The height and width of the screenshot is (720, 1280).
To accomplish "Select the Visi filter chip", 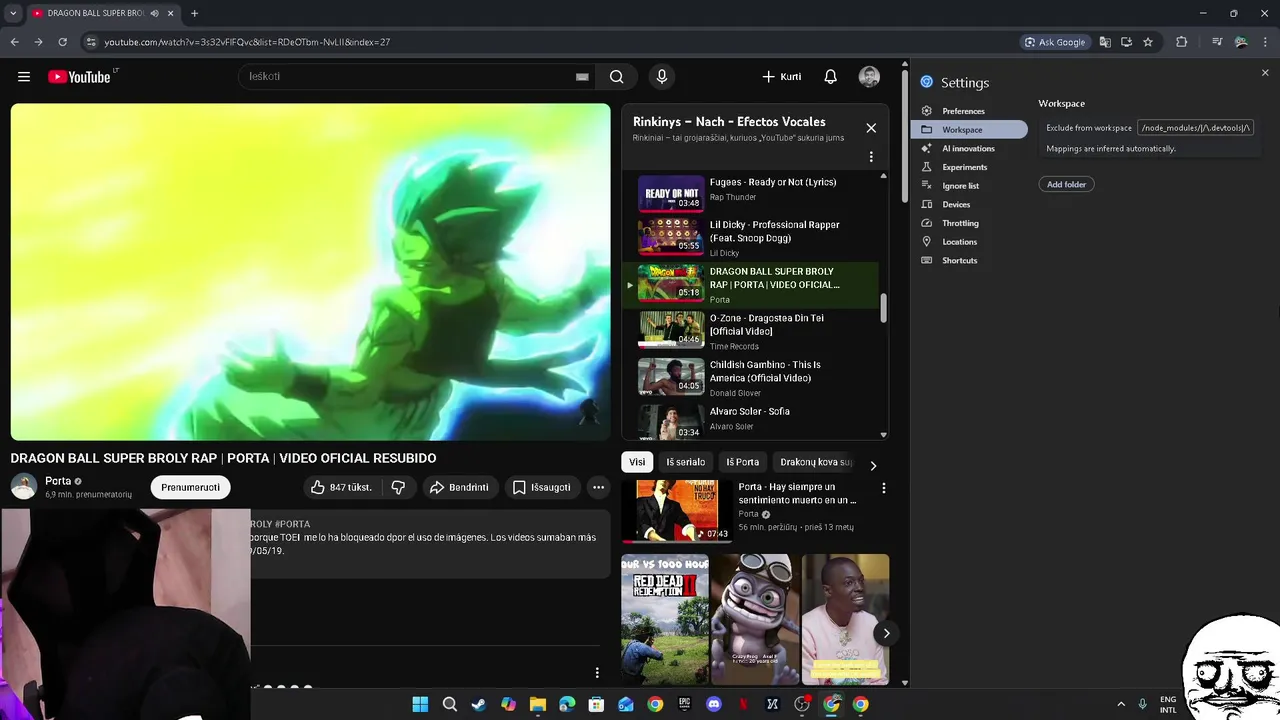I will [x=637, y=462].
